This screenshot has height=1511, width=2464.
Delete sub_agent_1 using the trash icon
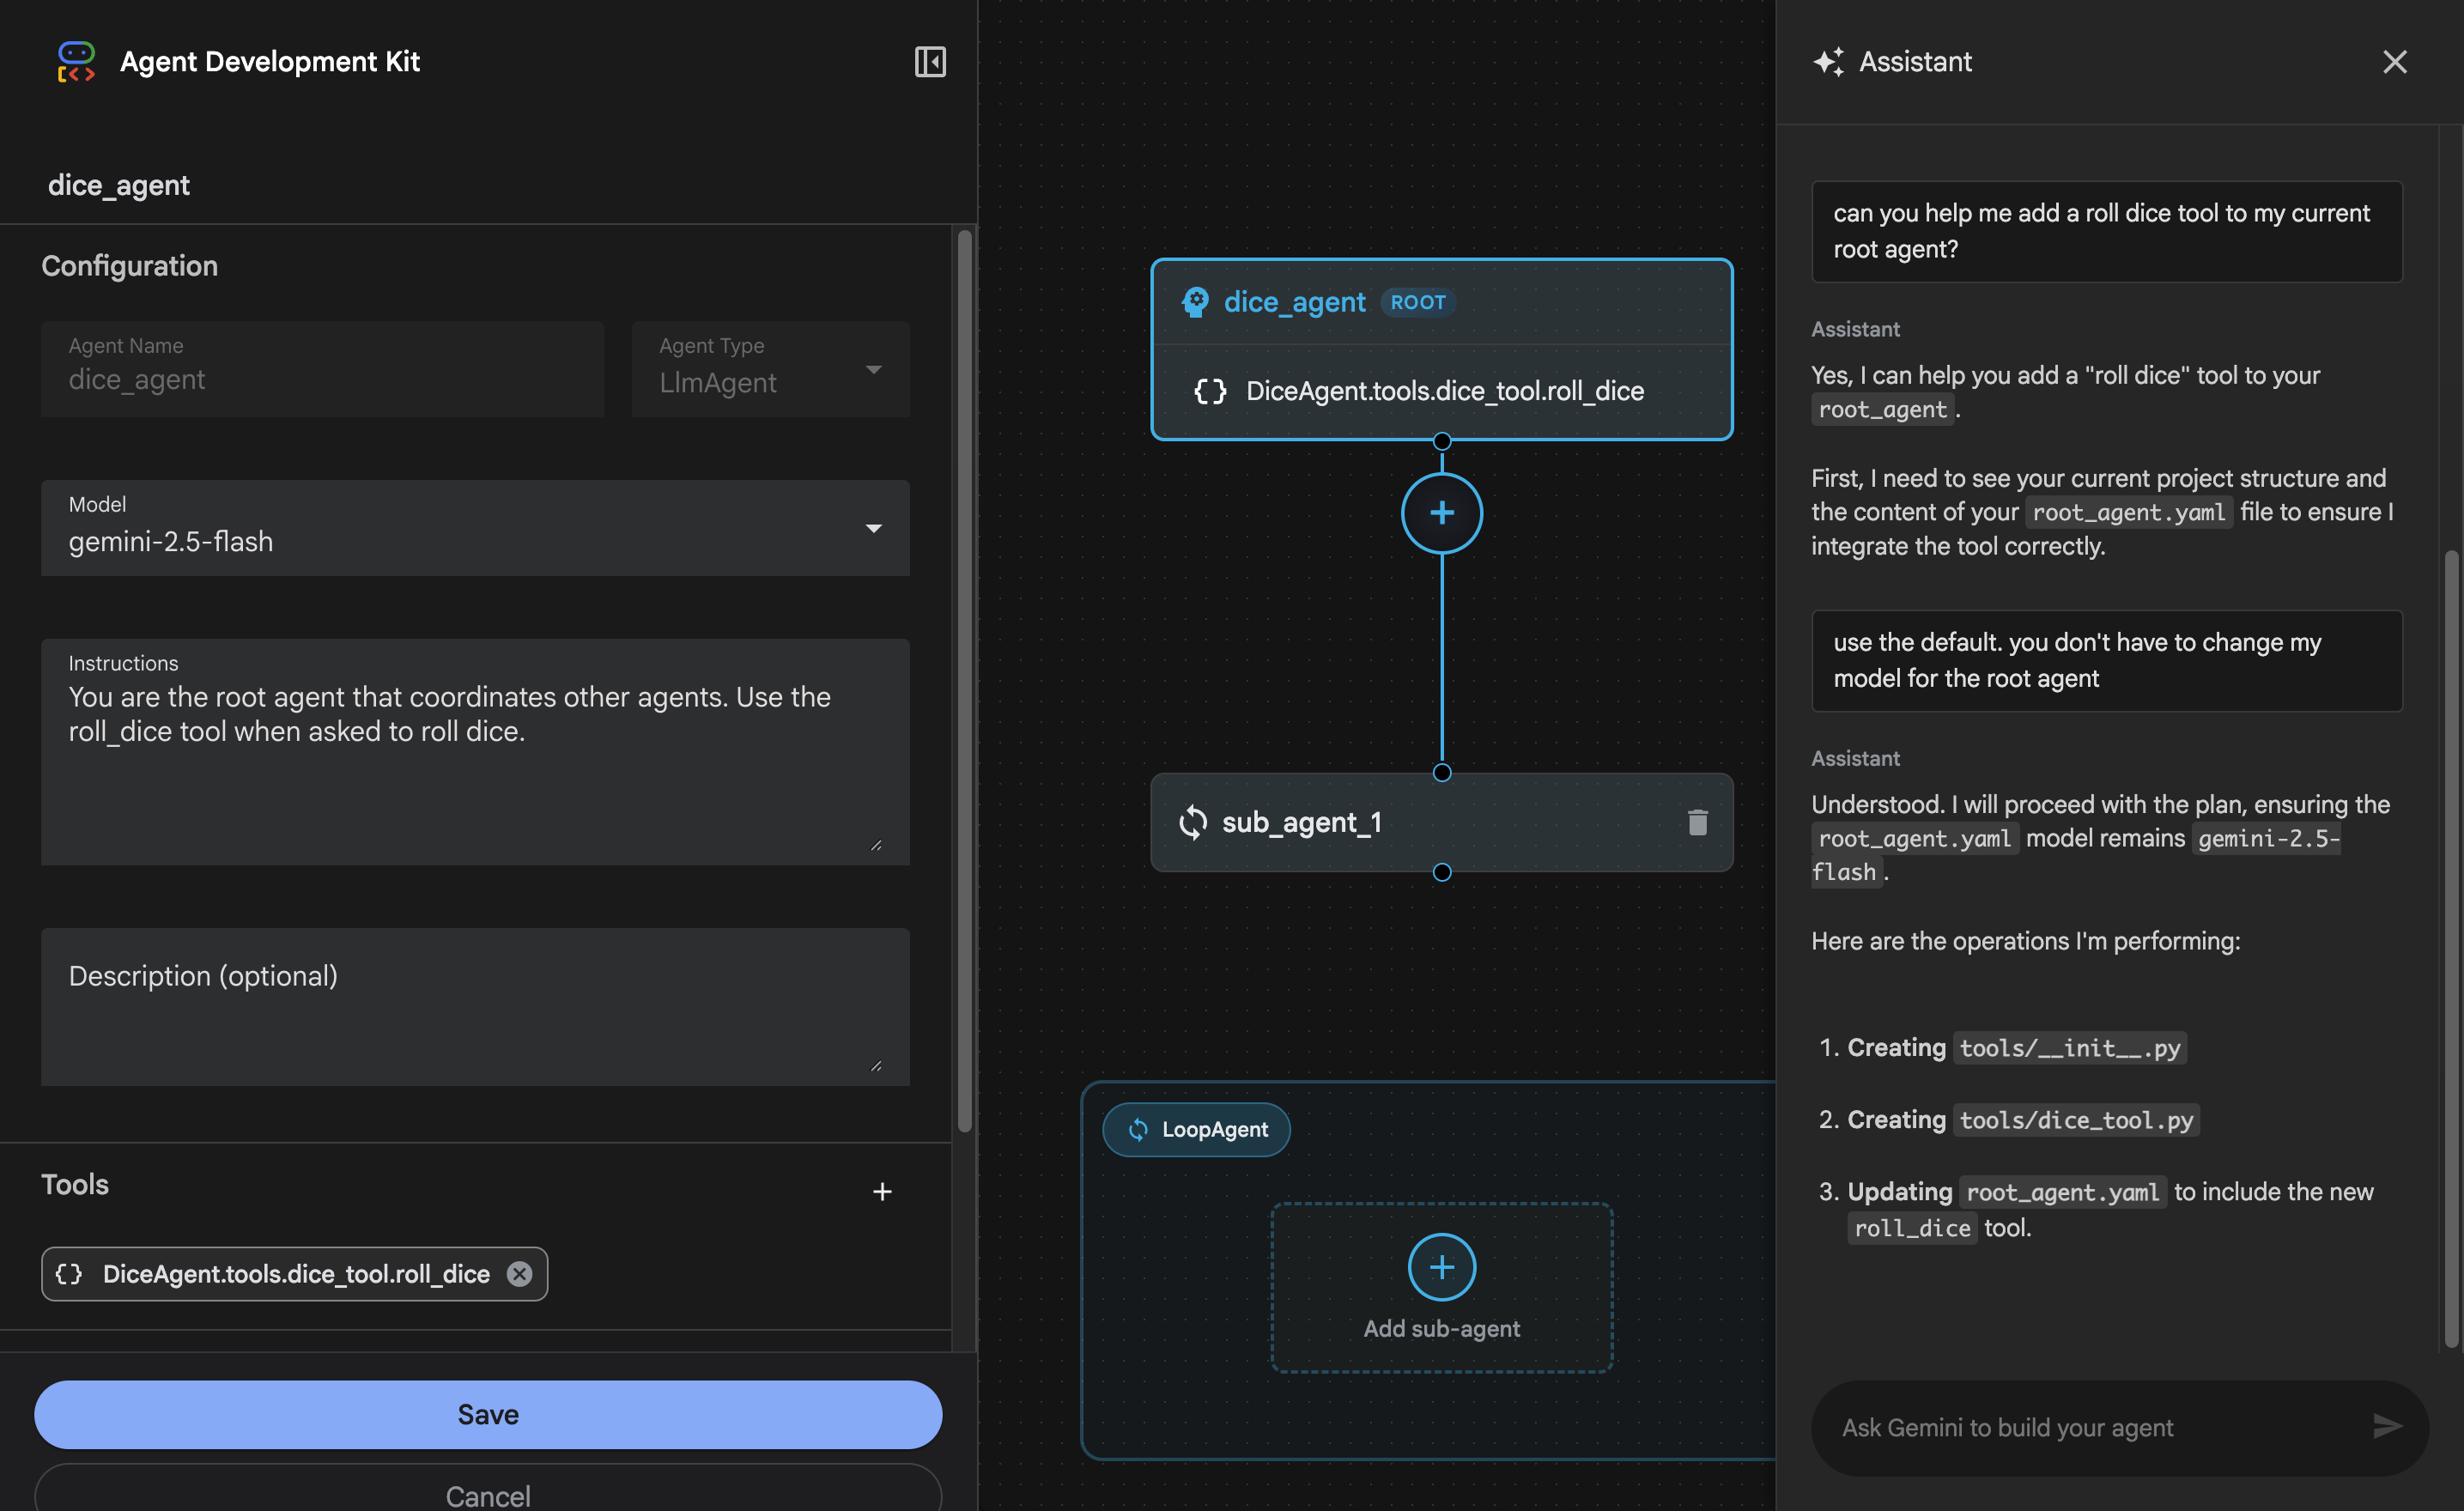point(1697,822)
